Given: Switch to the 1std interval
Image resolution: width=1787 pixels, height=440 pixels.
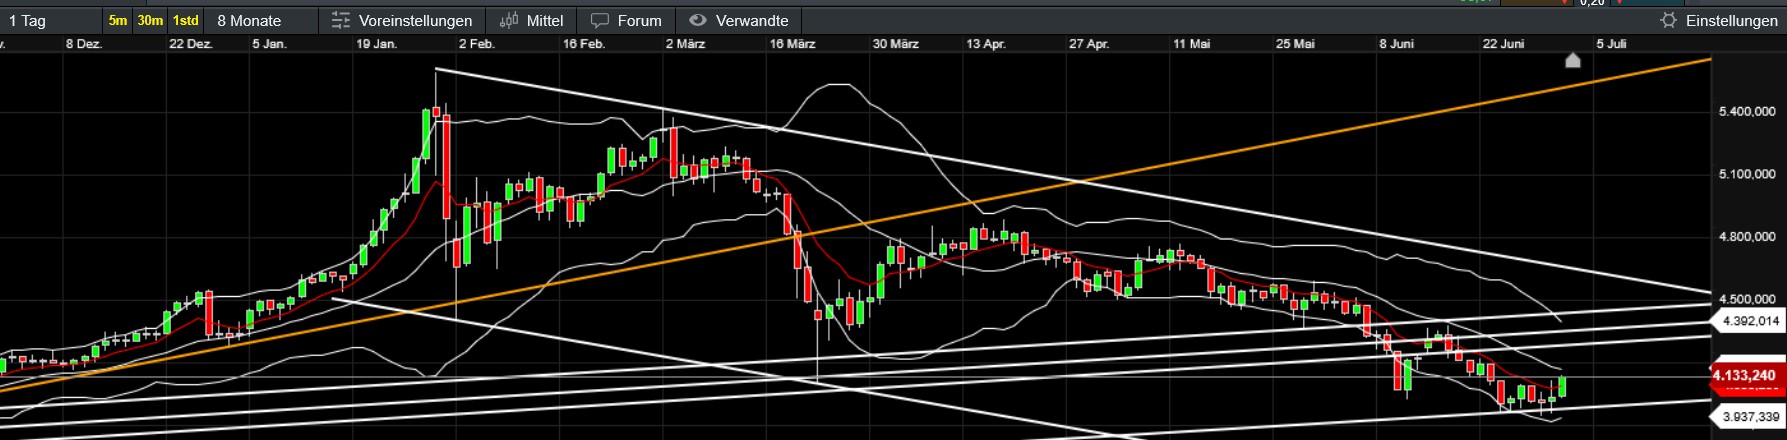Looking at the screenshot, I should point(185,20).
